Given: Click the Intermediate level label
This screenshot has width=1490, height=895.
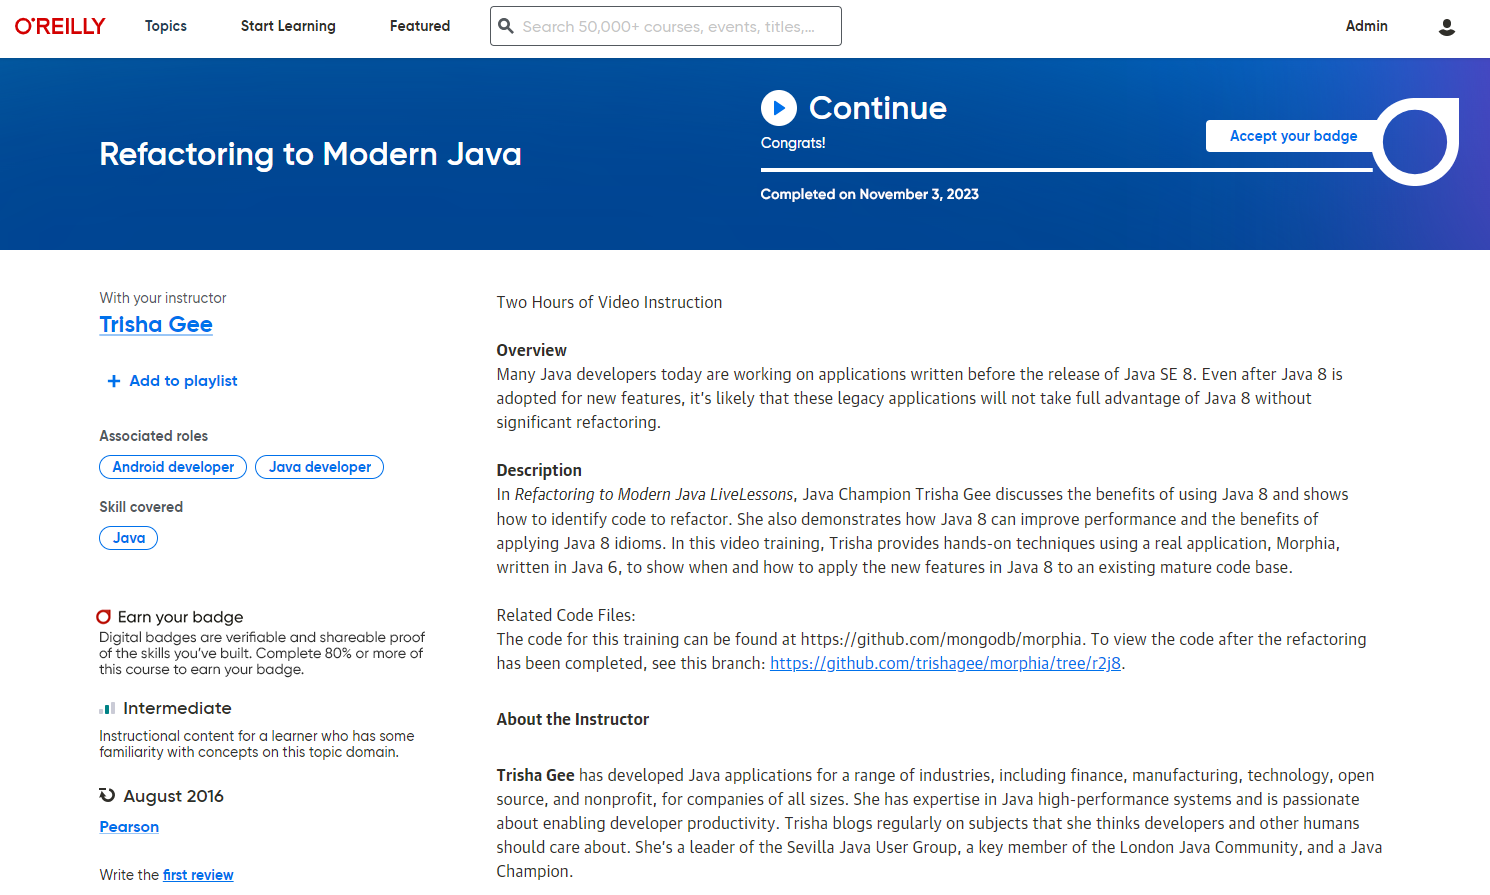Looking at the screenshot, I should coord(177,708).
